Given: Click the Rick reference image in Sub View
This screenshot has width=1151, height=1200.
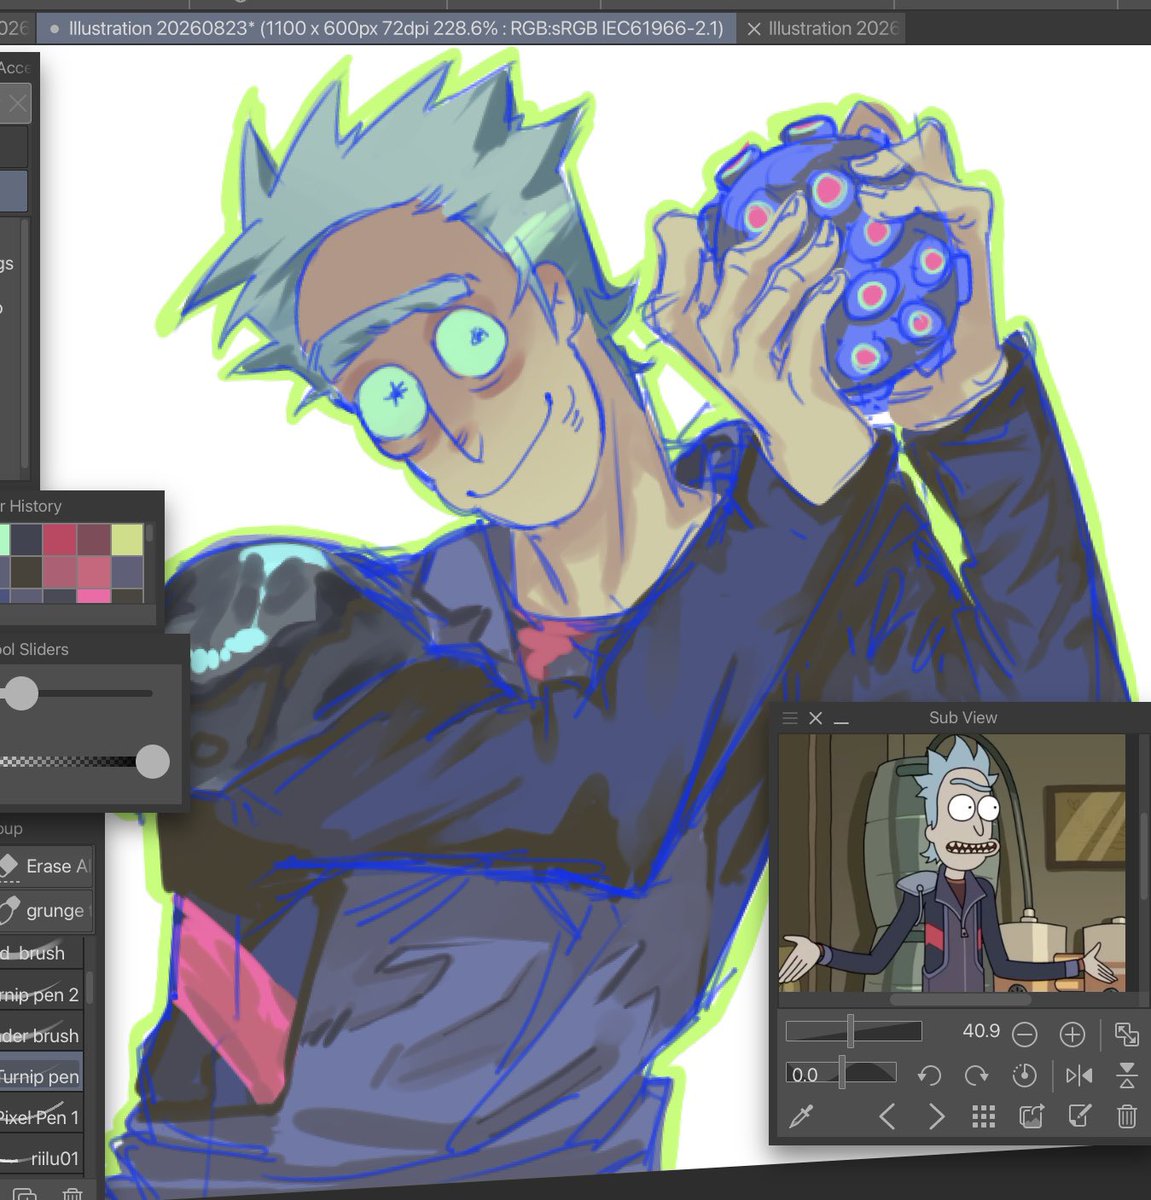Looking at the screenshot, I should (952, 863).
